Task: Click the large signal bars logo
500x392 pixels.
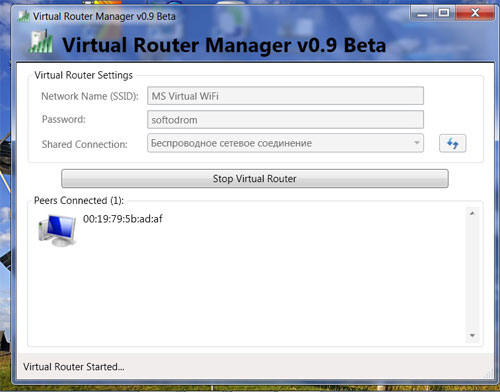Action: [41, 42]
